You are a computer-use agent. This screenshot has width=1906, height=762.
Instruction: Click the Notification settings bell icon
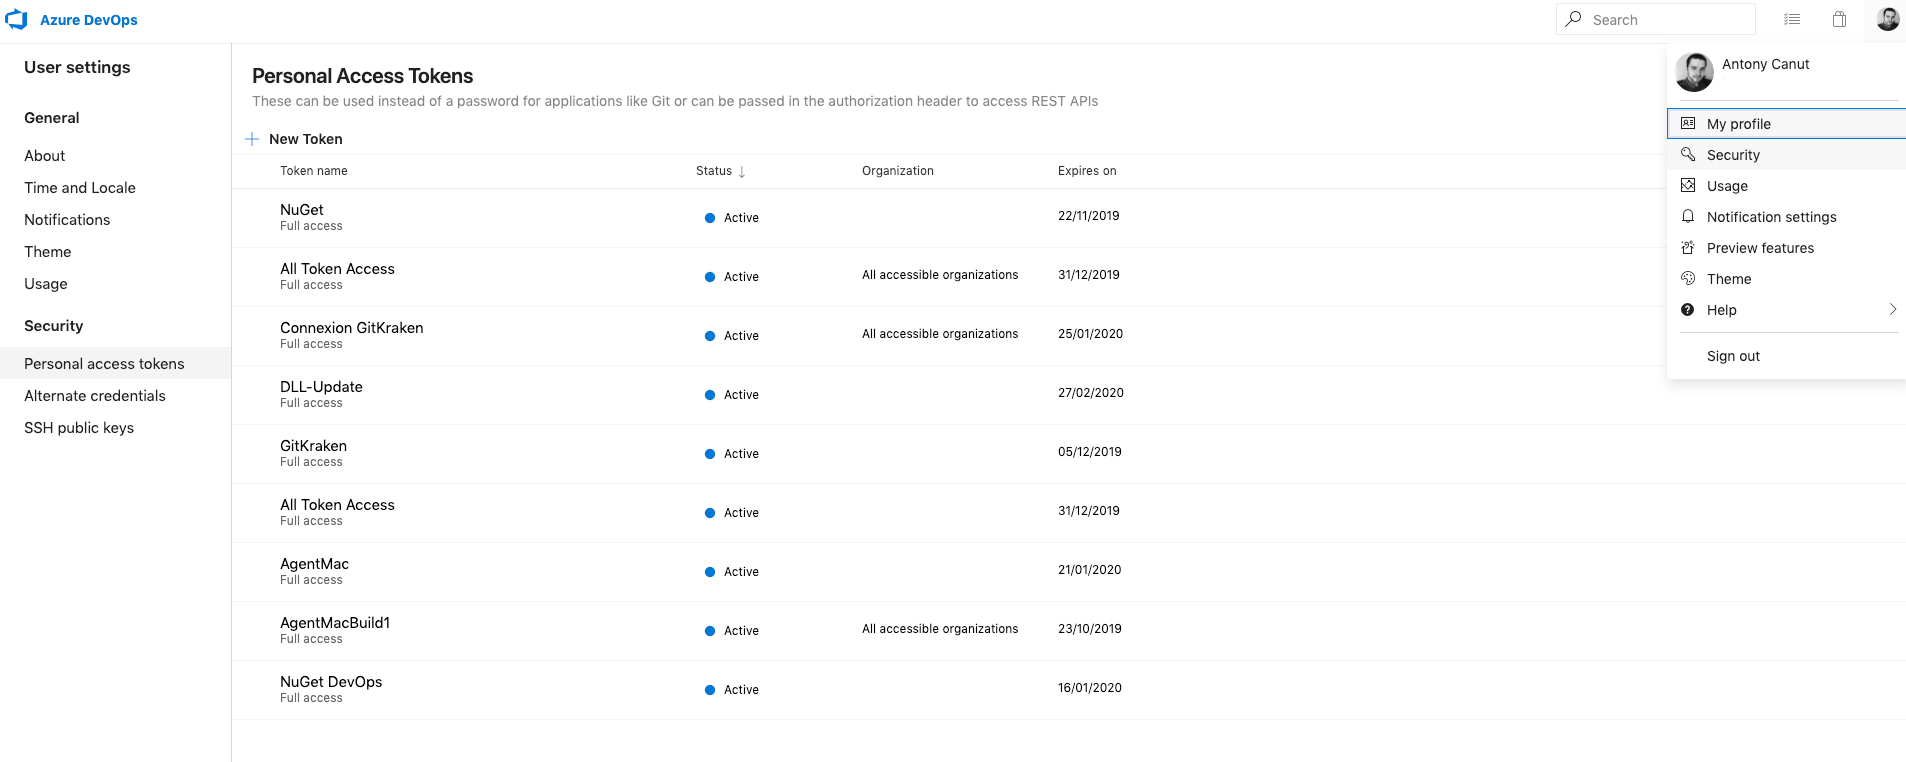click(1688, 217)
